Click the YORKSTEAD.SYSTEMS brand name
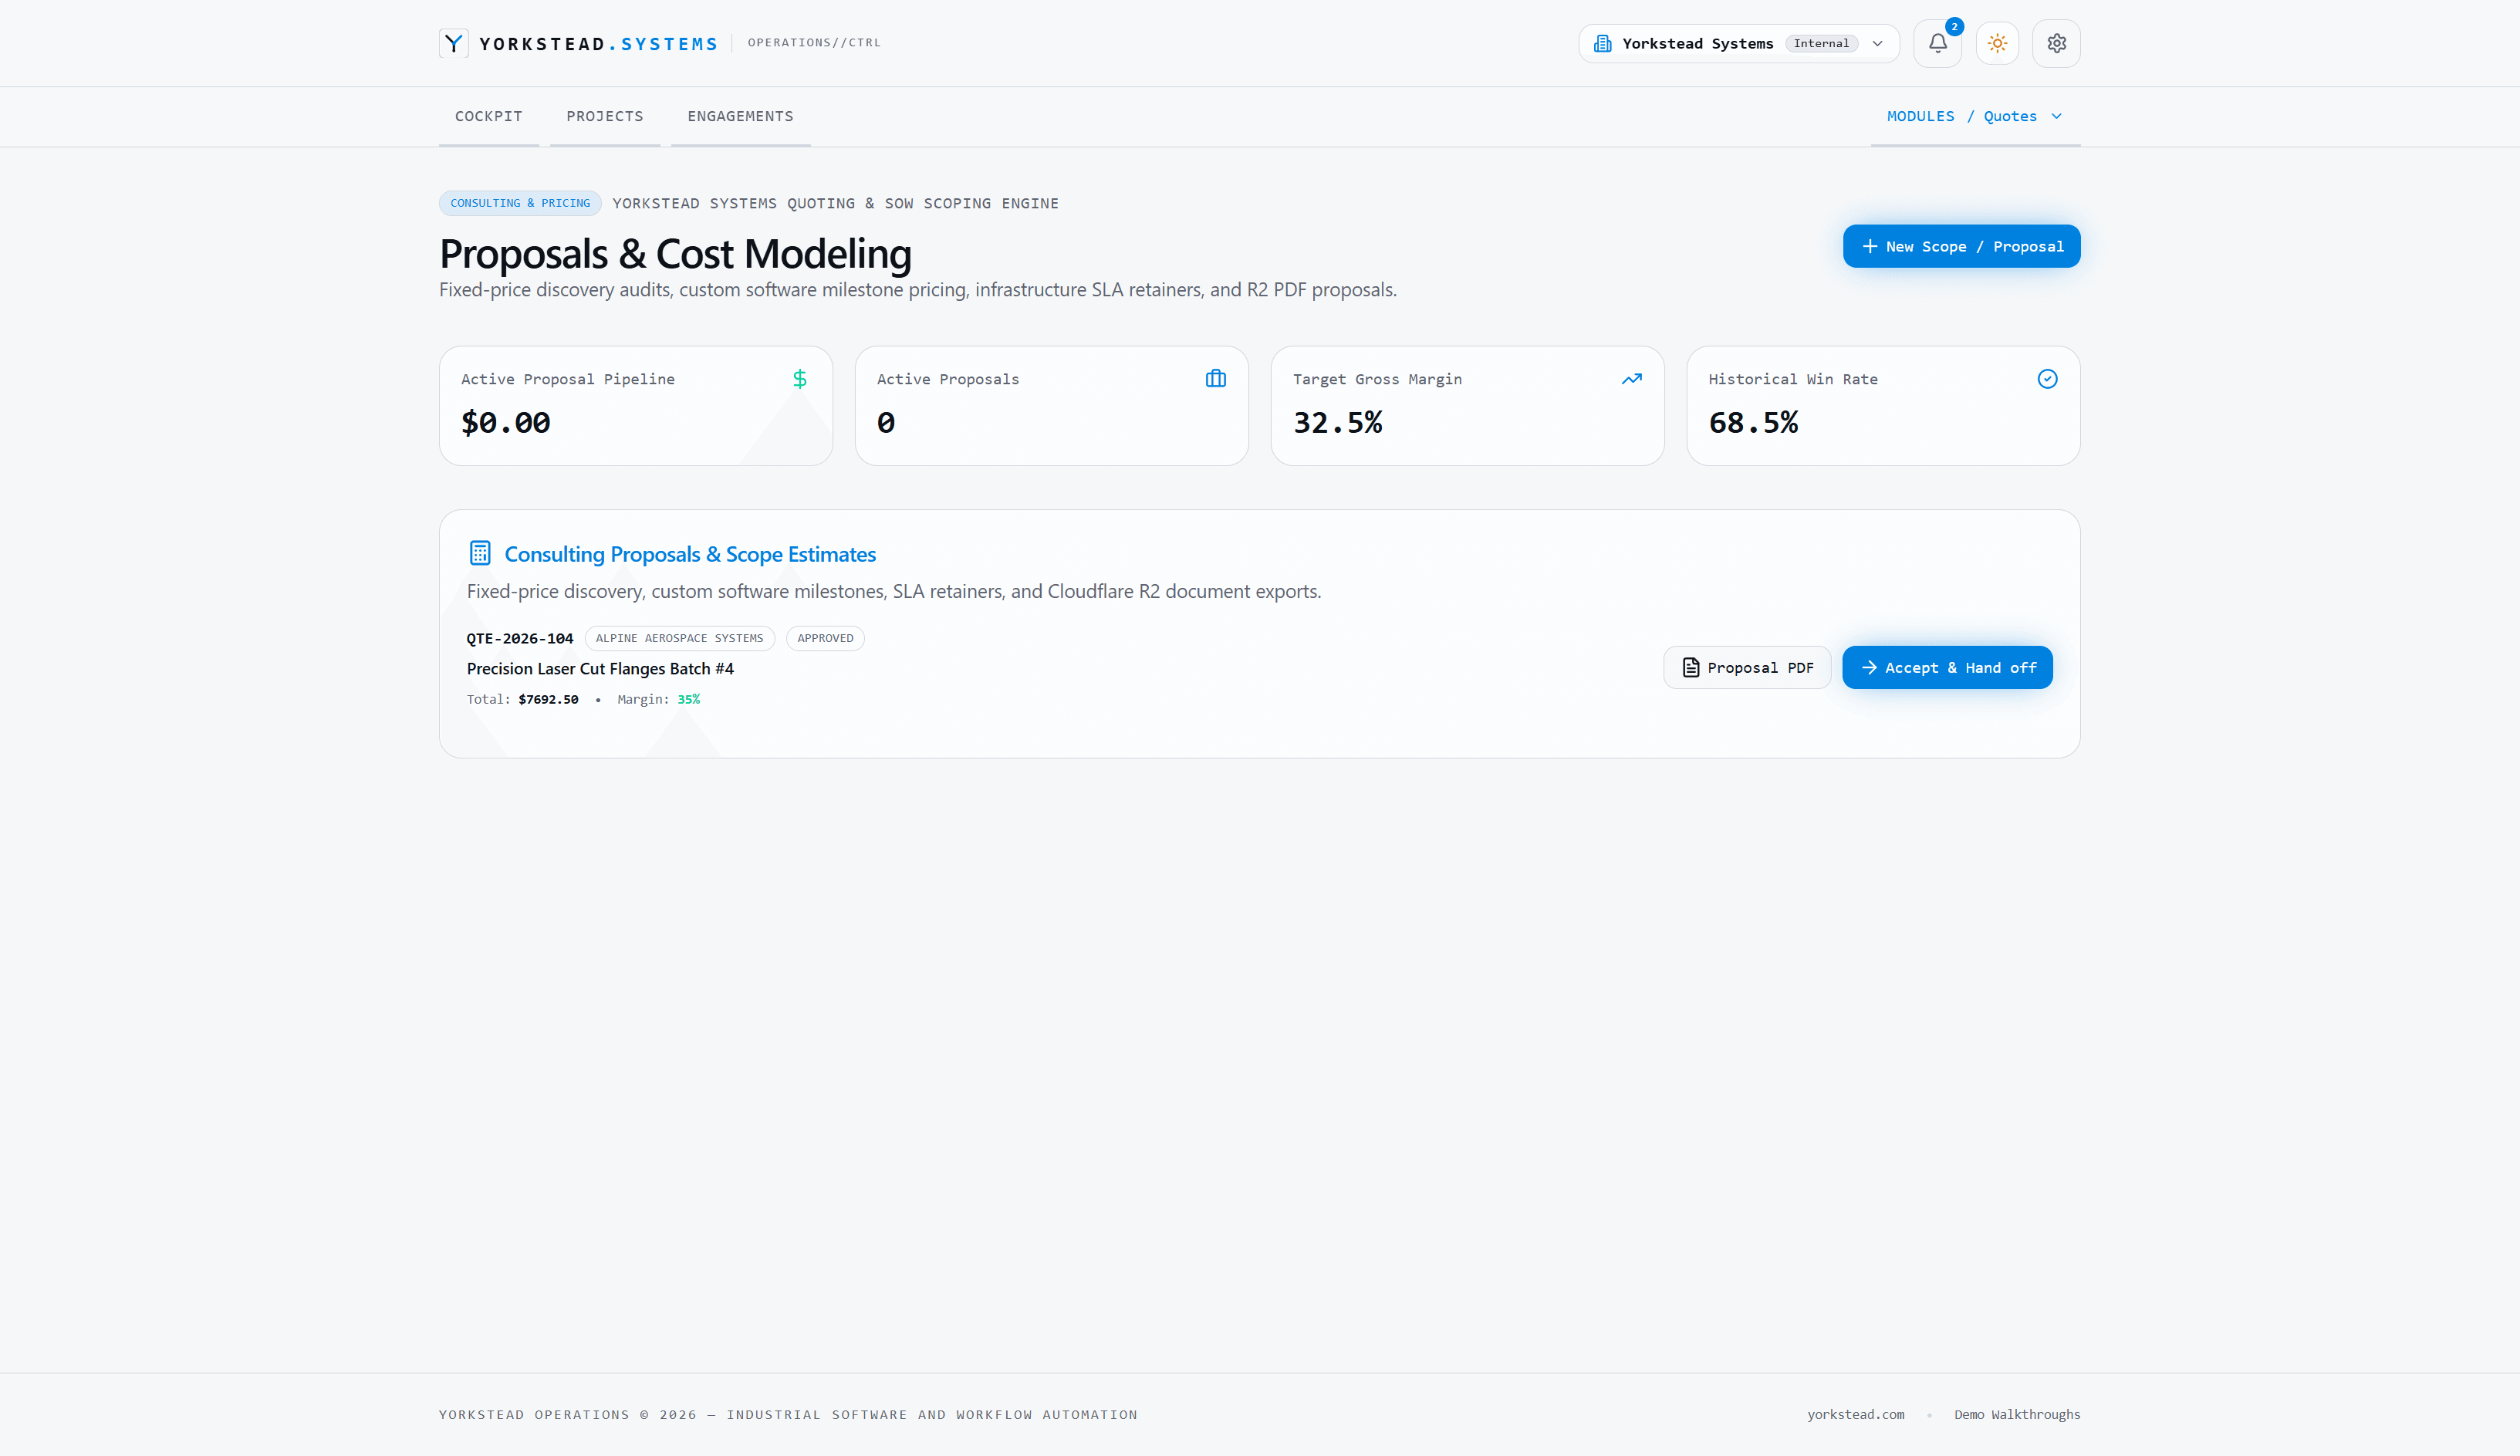This screenshot has height=1456, width=2520. click(x=598, y=44)
